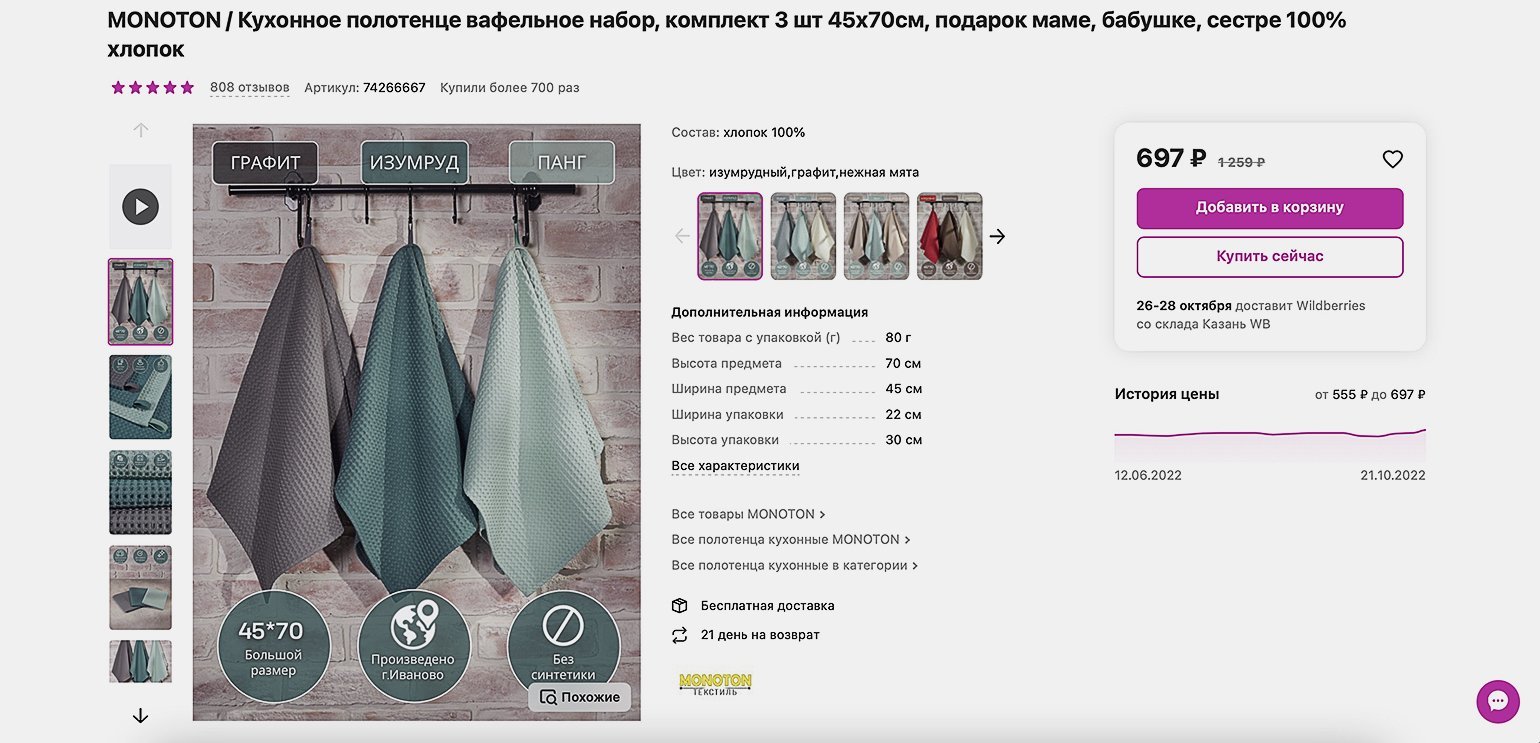
Task: Choose the light blue and white towel variant
Action: [x=803, y=236]
